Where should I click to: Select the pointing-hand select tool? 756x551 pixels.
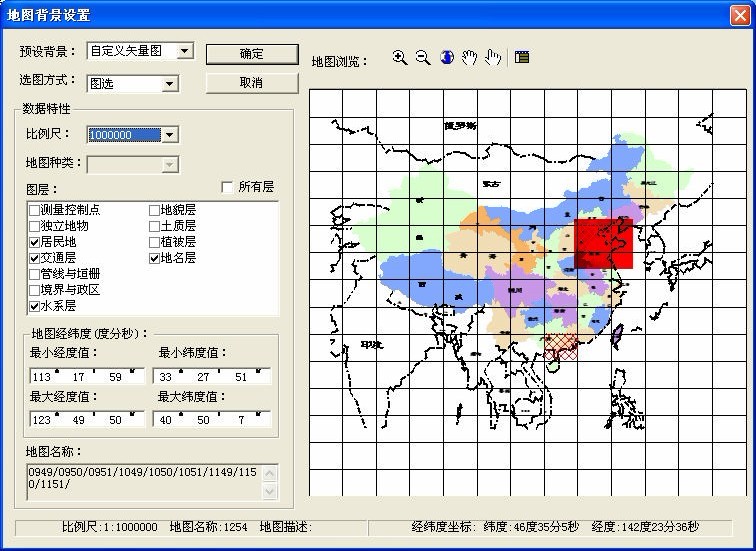pos(493,57)
